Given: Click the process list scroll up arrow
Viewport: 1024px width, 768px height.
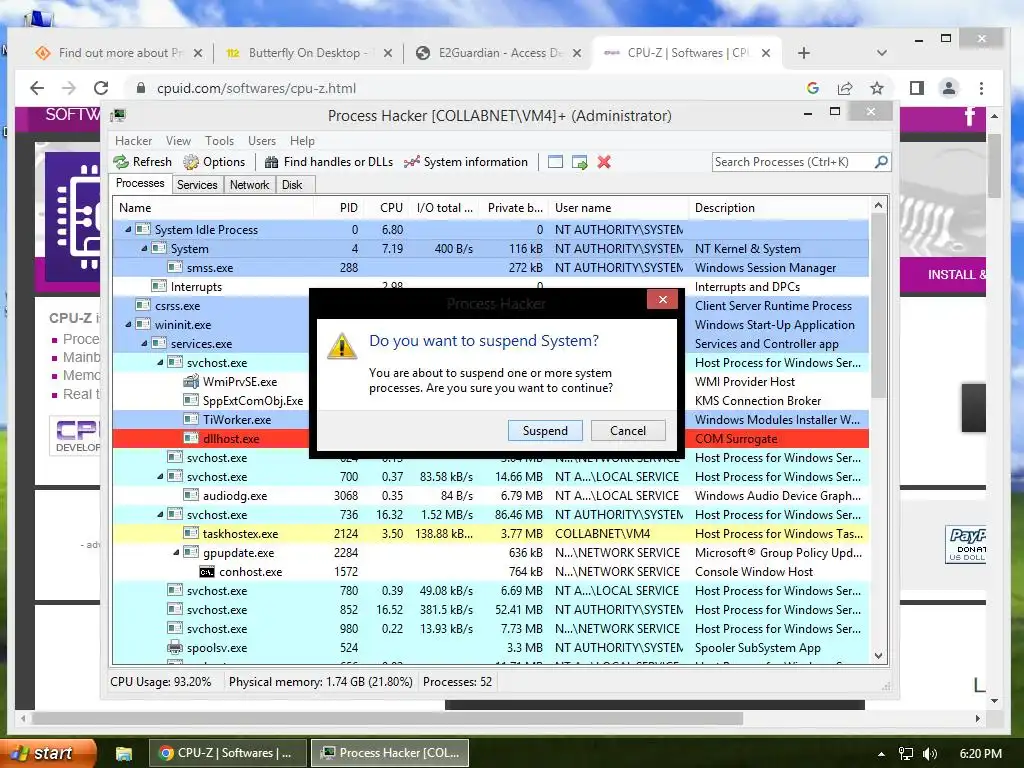Looking at the screenshot, I should pyautogui.click(x=878, y=206).
